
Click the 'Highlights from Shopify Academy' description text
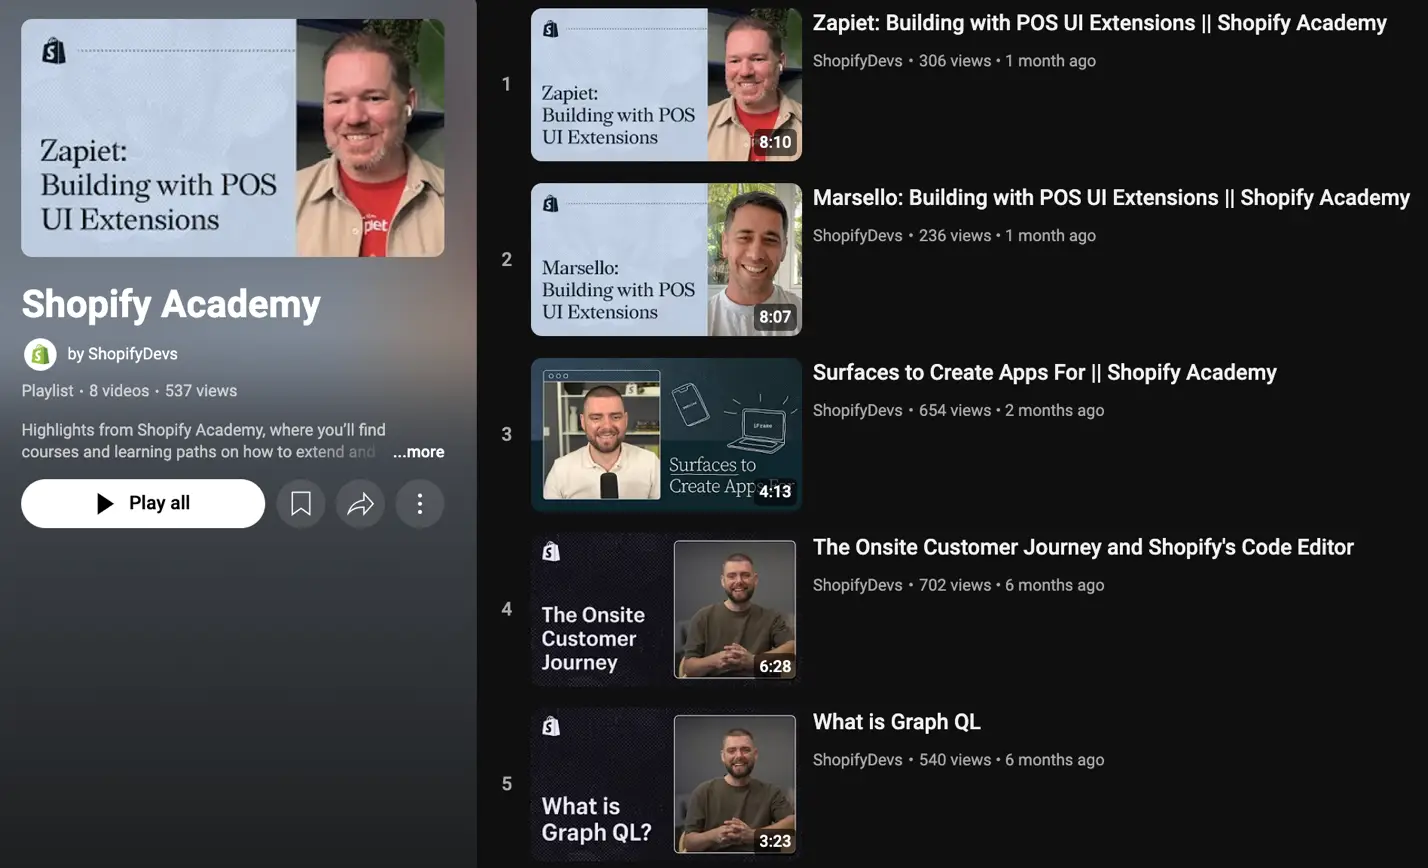point(204,441)
